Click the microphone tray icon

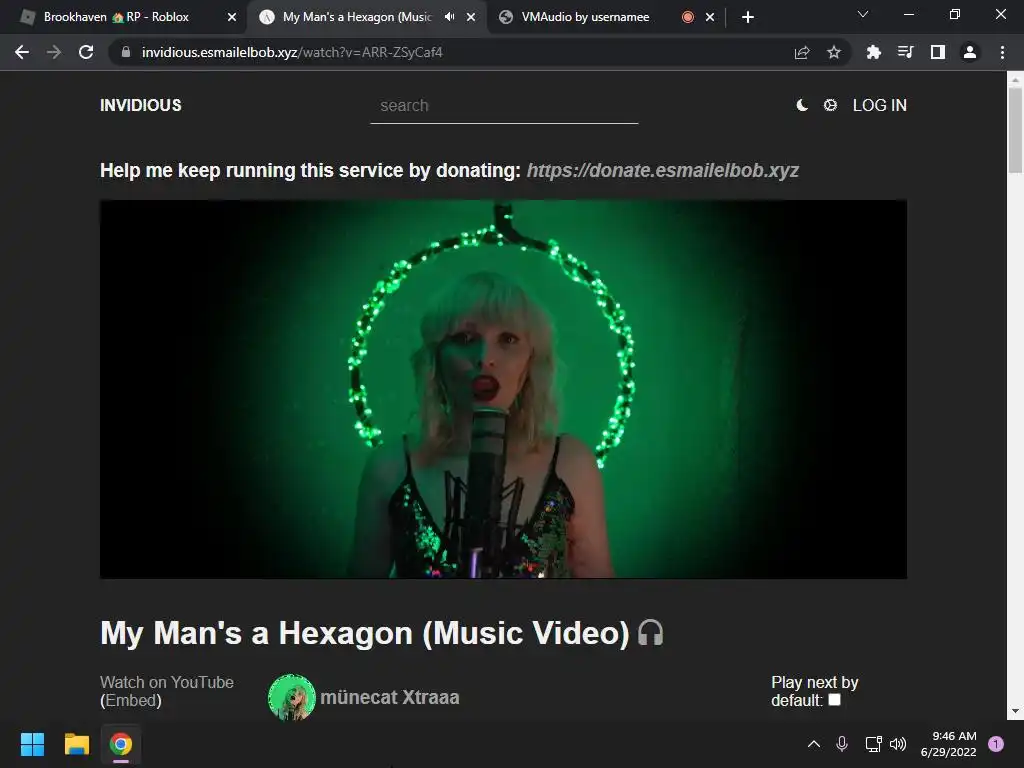[842, 744]
